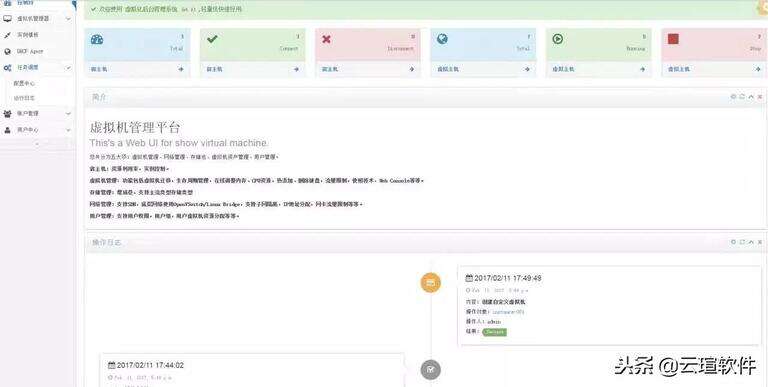Screen dimensions: 768x387
Task: Open the 虚拟主机 link under Total card
Action: click(x=448, y=70)
